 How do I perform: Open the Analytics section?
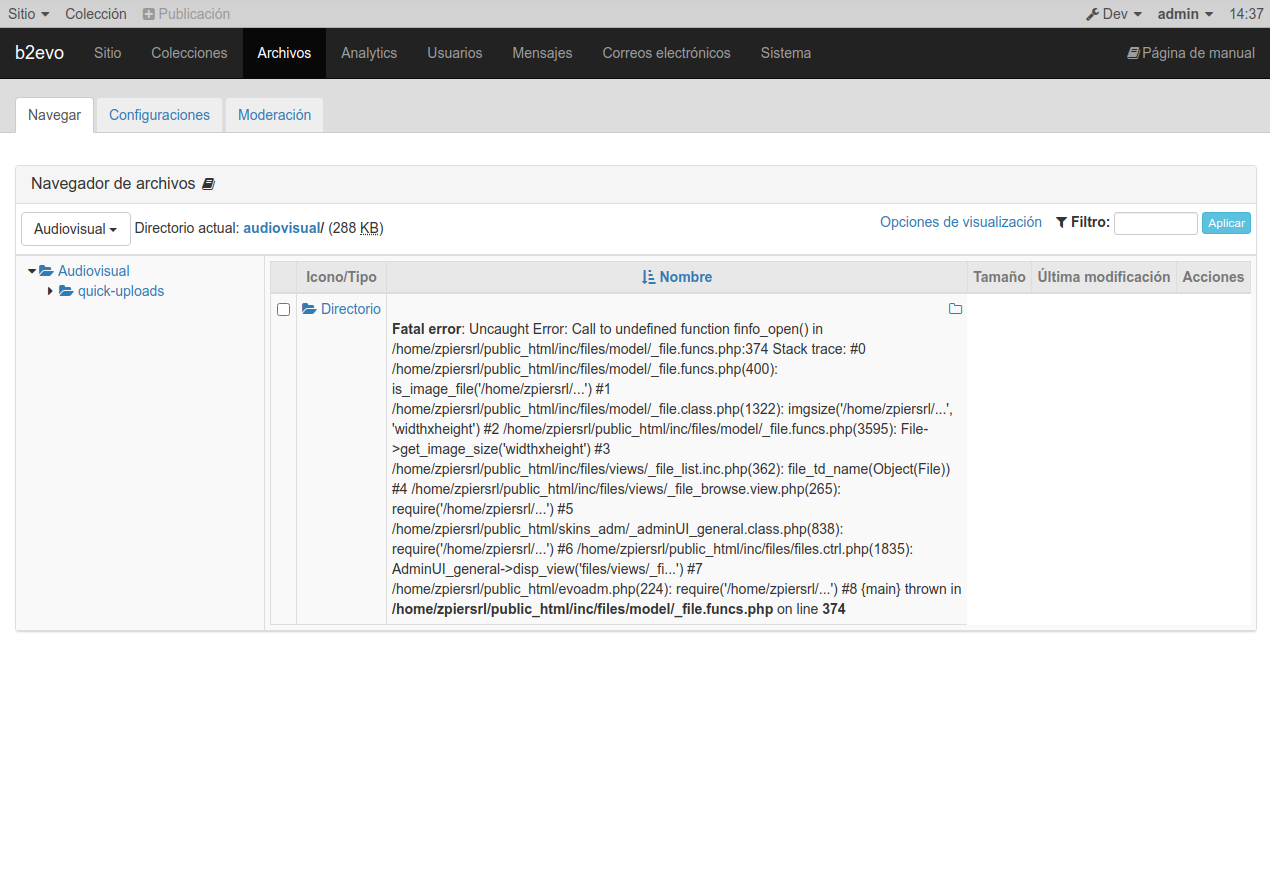(369, 53)
